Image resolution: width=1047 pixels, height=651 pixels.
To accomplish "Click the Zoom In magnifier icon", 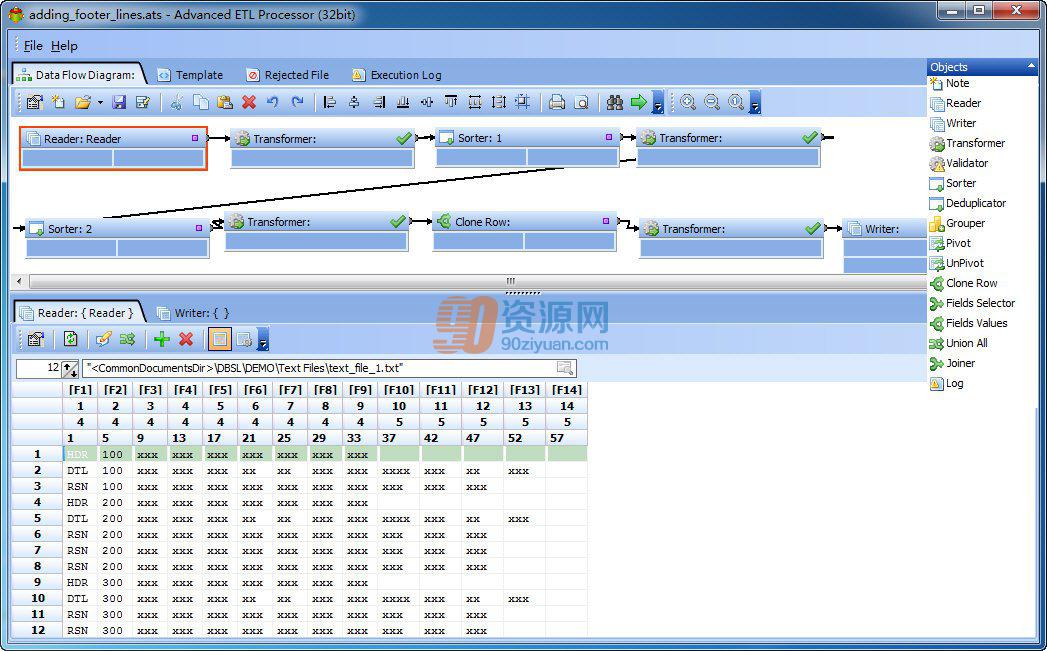I will (x=688, y=102).
